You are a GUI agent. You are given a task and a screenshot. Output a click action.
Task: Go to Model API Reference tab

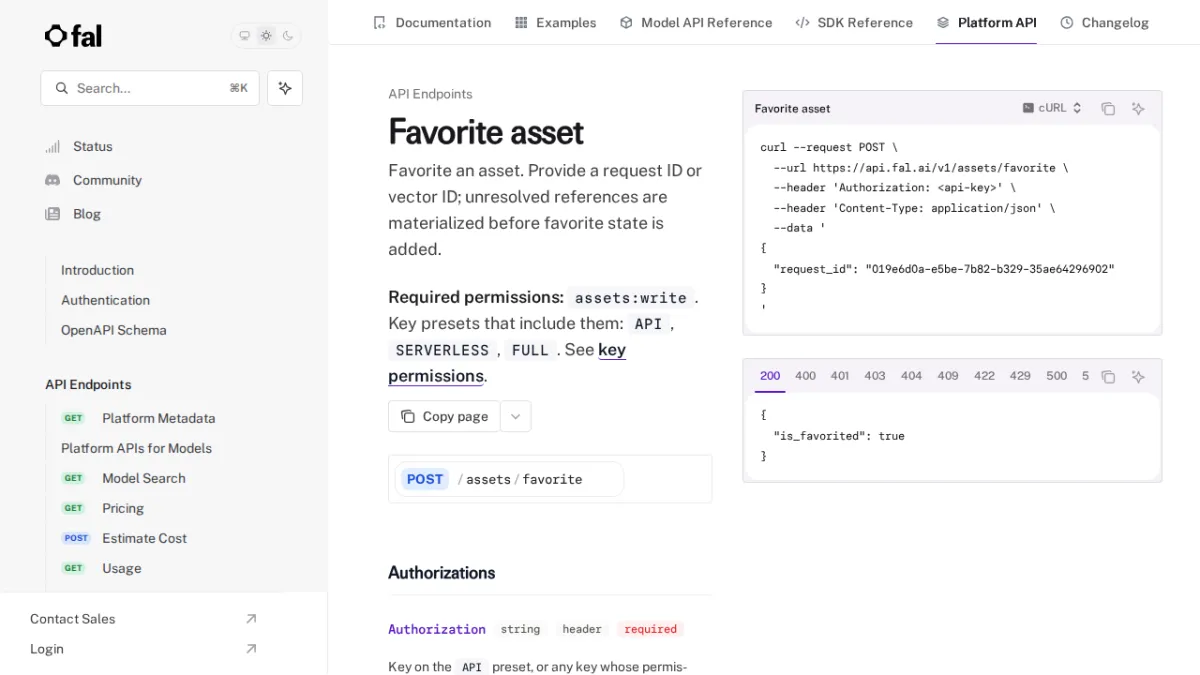(696, 22)
